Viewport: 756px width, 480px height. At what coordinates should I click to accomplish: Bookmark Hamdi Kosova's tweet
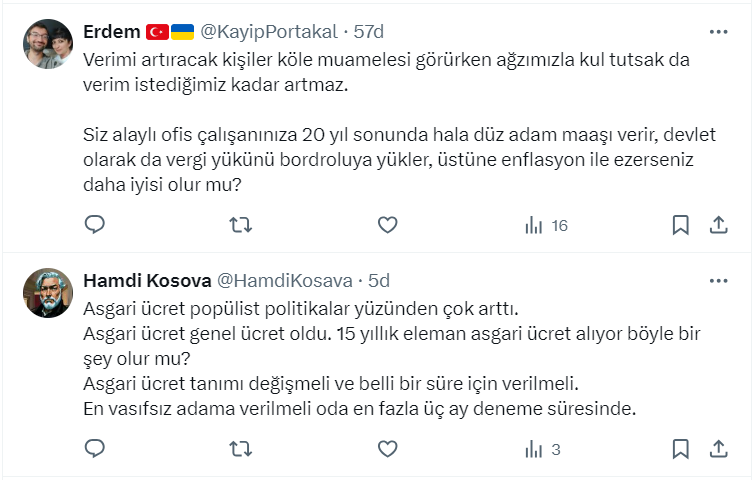pyautogui.click(x=680, y=448)
